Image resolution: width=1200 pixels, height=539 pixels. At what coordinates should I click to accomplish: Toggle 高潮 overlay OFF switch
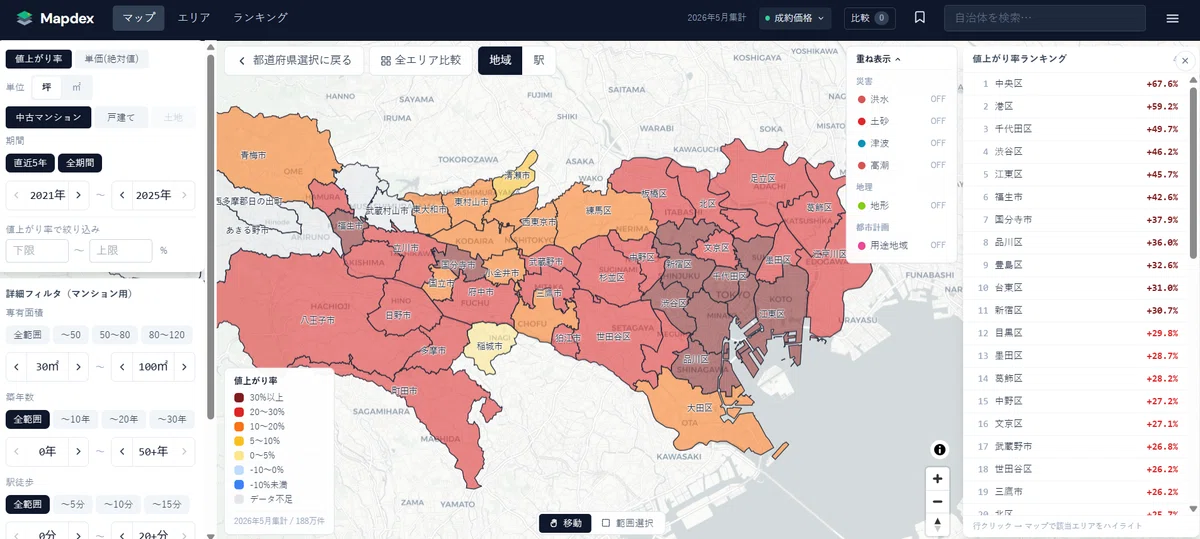click(938, 165)
